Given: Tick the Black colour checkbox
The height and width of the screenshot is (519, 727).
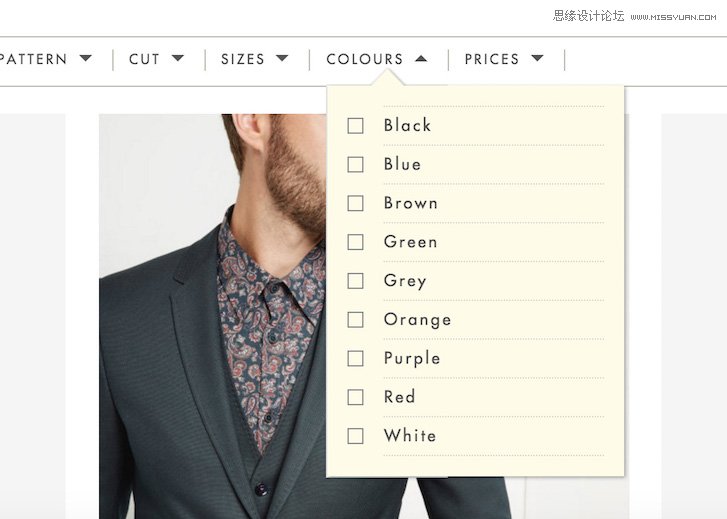Looking at the screenshot, I should tap(355, 126).
